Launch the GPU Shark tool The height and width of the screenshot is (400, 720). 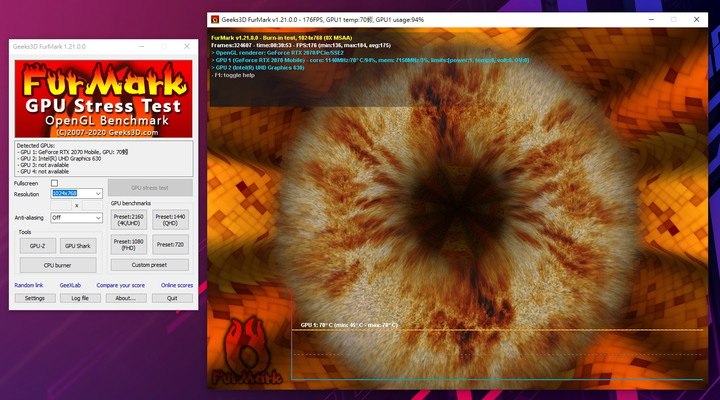(78, 246)
